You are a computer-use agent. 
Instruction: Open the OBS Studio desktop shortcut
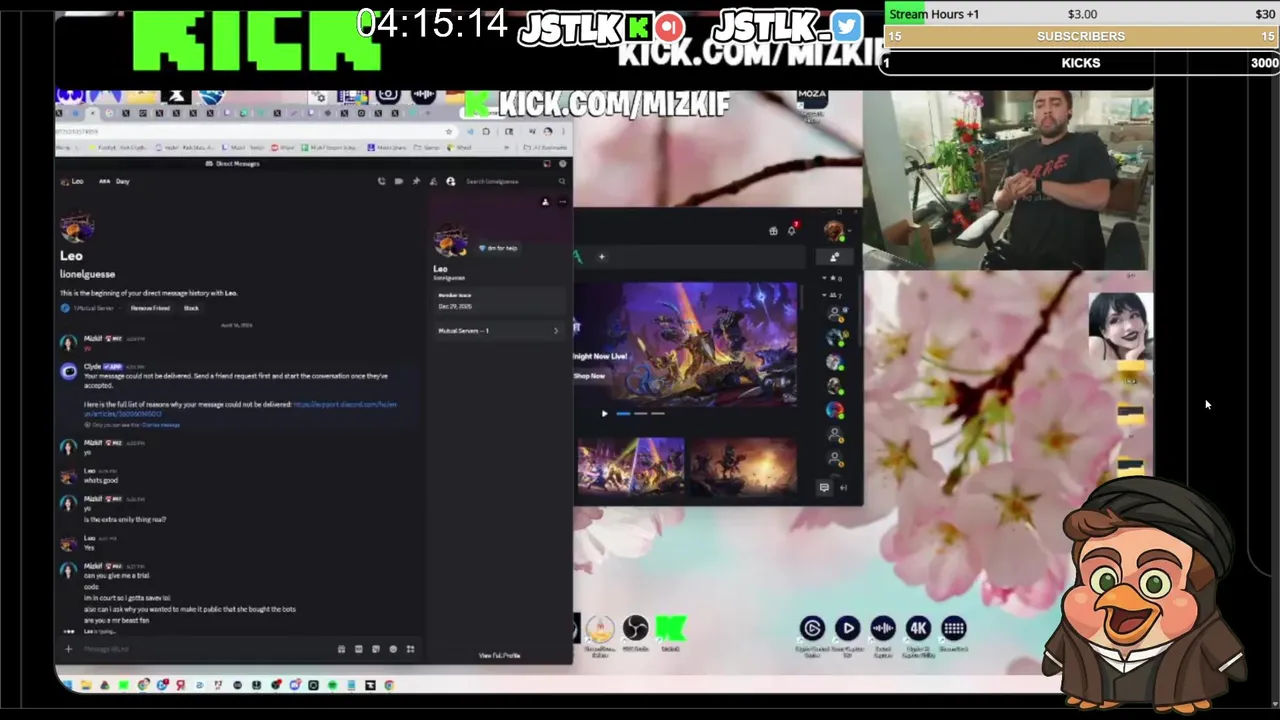(x=635, y=629)
